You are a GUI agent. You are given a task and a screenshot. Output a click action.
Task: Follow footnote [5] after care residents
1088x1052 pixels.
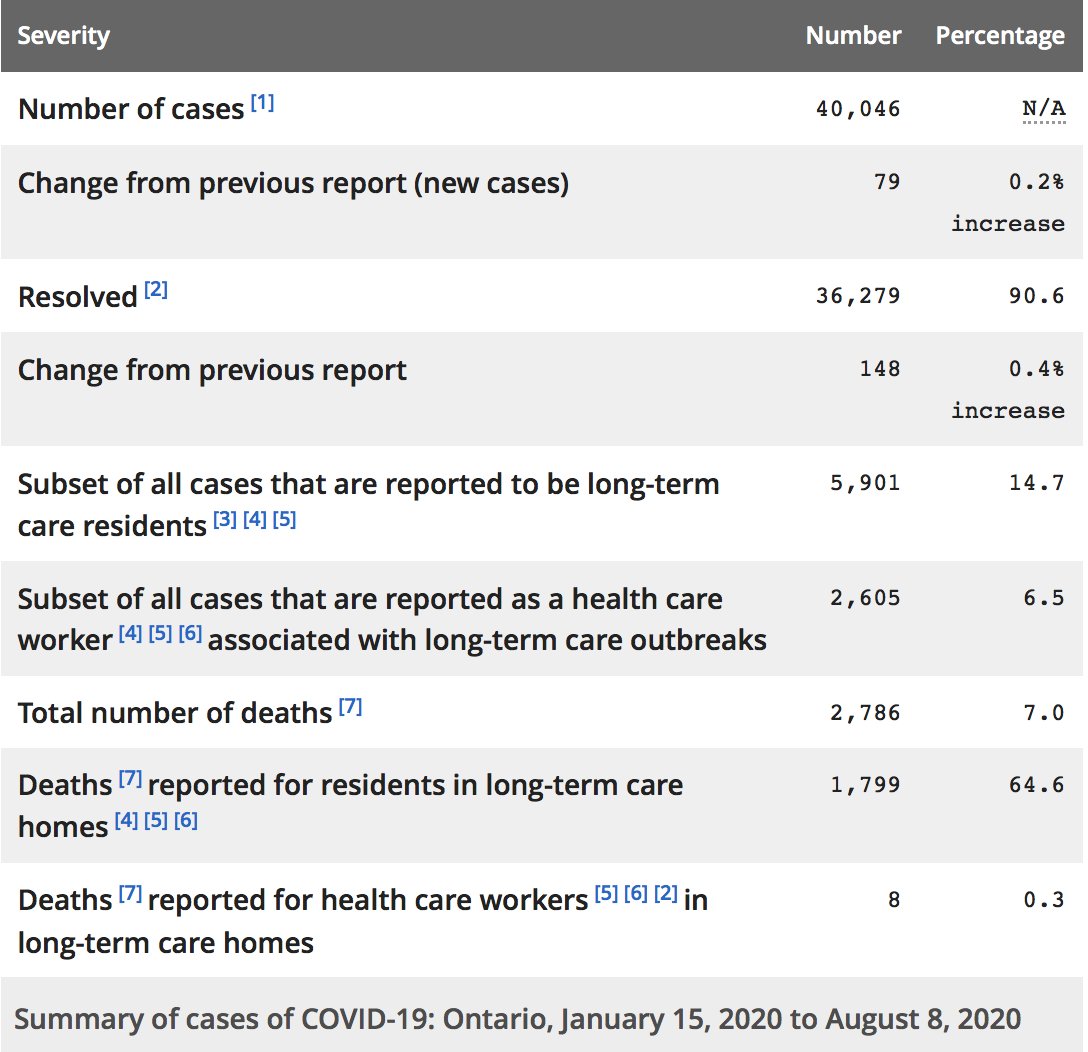[x=284, y=519]
